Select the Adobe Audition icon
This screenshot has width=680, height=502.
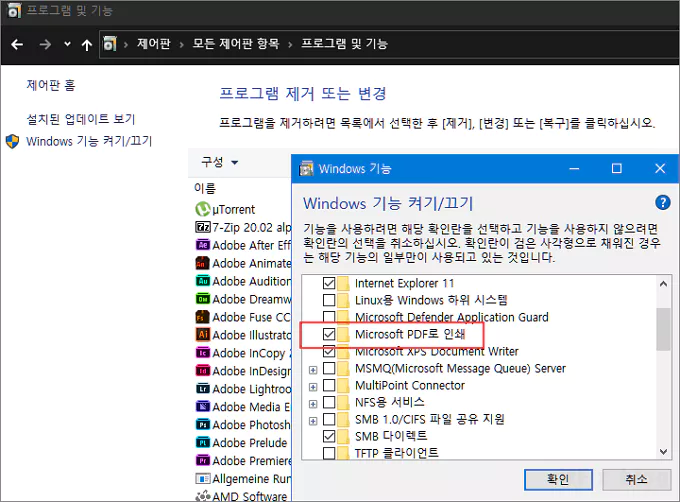click(203, 281)
